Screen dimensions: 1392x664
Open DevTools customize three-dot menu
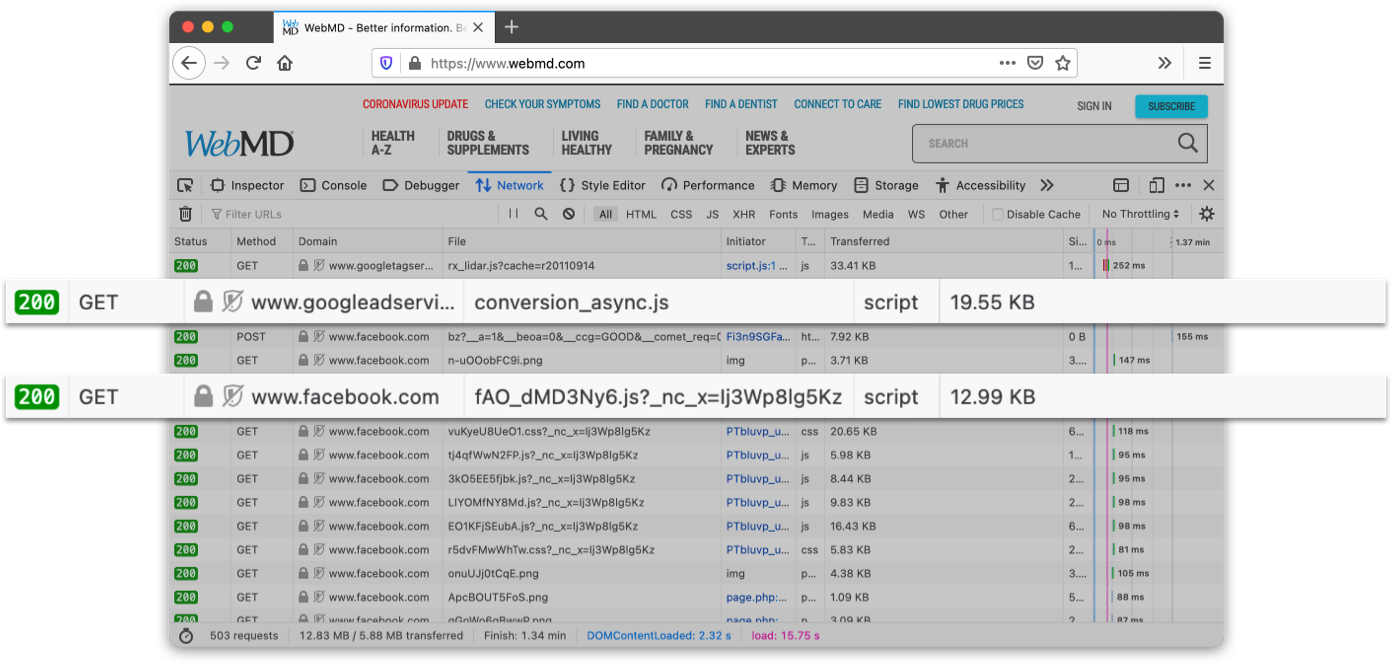coord(1183,185)
